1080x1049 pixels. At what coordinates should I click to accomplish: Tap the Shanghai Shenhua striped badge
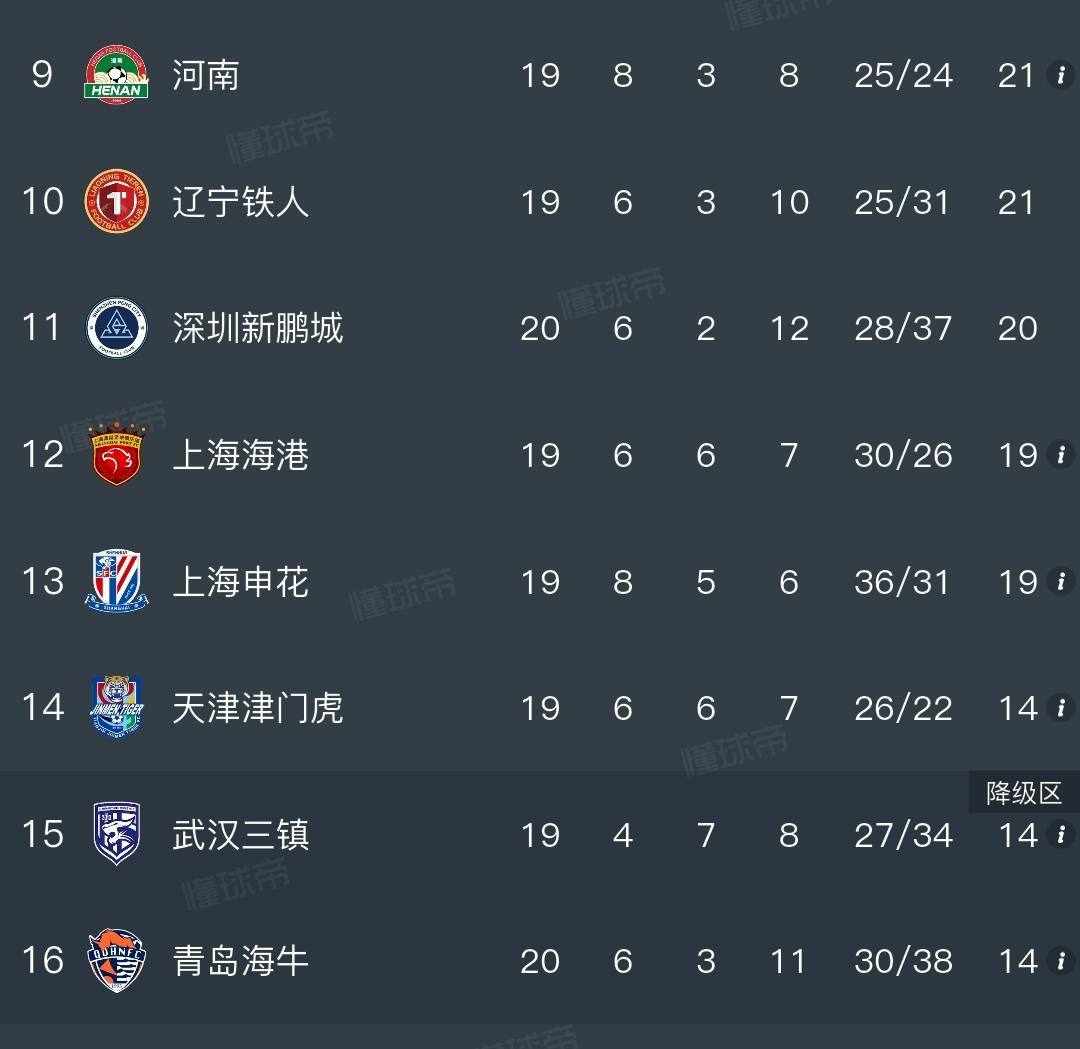[116, 581]
